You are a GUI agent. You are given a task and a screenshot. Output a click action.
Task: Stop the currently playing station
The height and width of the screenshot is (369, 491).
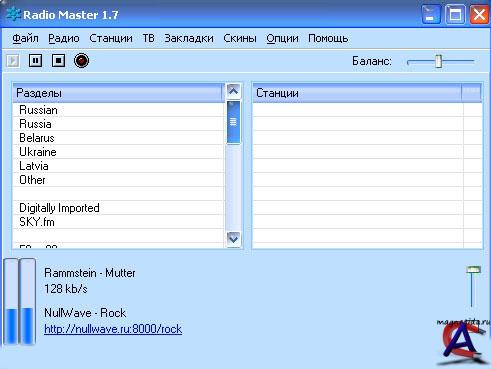[x=58, y=61]
